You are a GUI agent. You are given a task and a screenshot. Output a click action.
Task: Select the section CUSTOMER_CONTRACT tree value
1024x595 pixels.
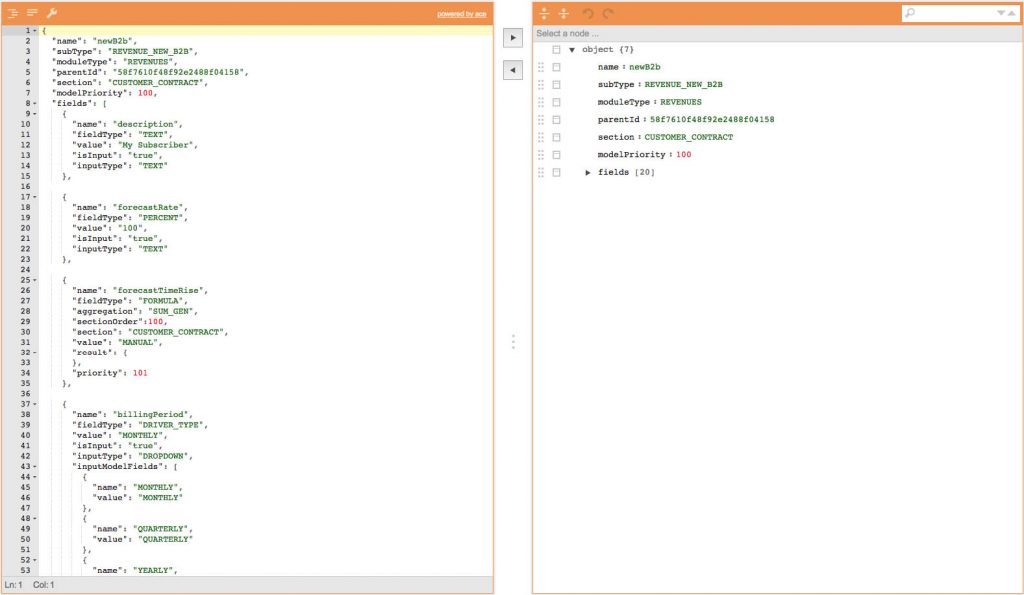click(x=688, y=137)
